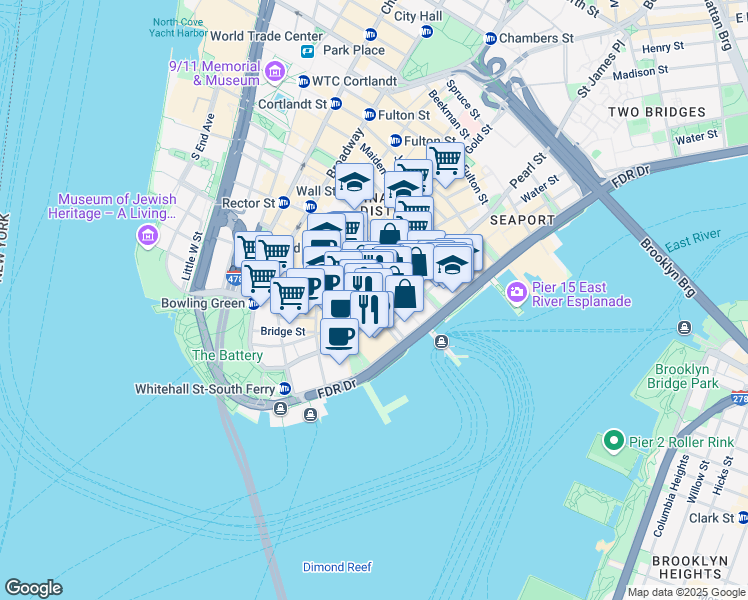Click the Cortlandt St subway icon

tap(336, 103)
